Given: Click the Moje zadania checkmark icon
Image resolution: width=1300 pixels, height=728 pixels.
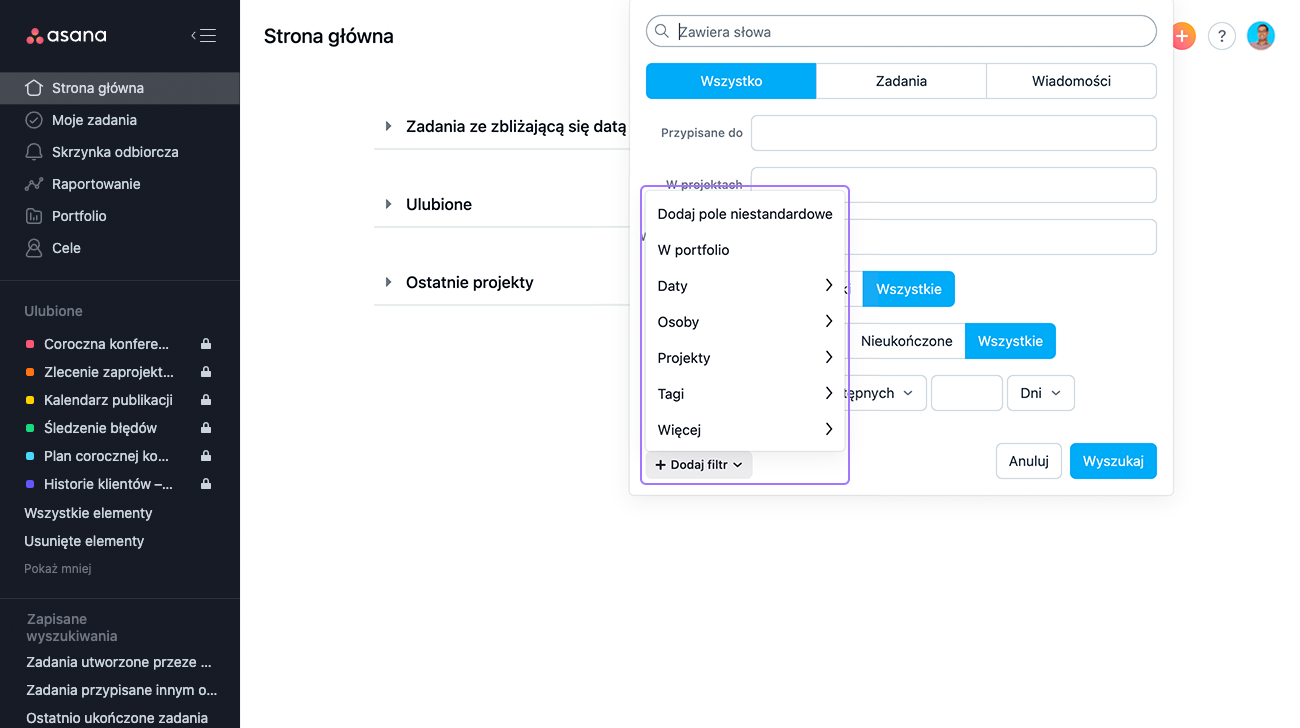Looking at the screenshot, I should [34, 120].
